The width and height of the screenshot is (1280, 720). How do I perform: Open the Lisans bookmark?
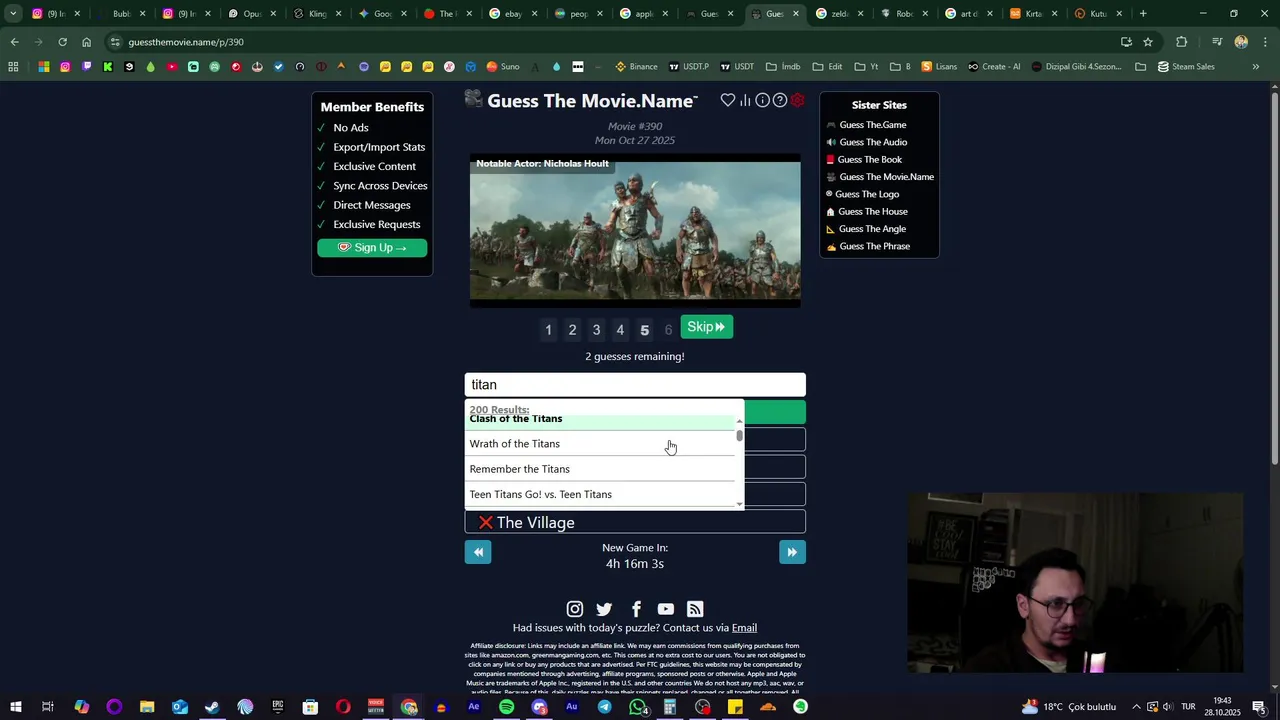[x=939, y=67]
